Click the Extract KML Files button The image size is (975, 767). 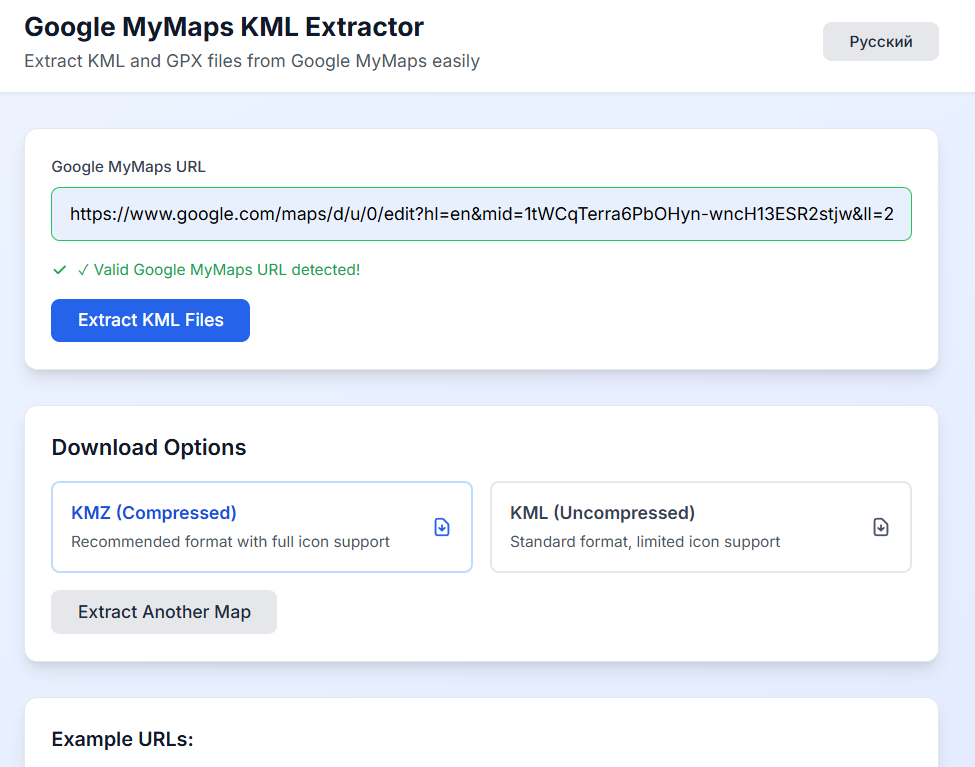click(150, 320)
